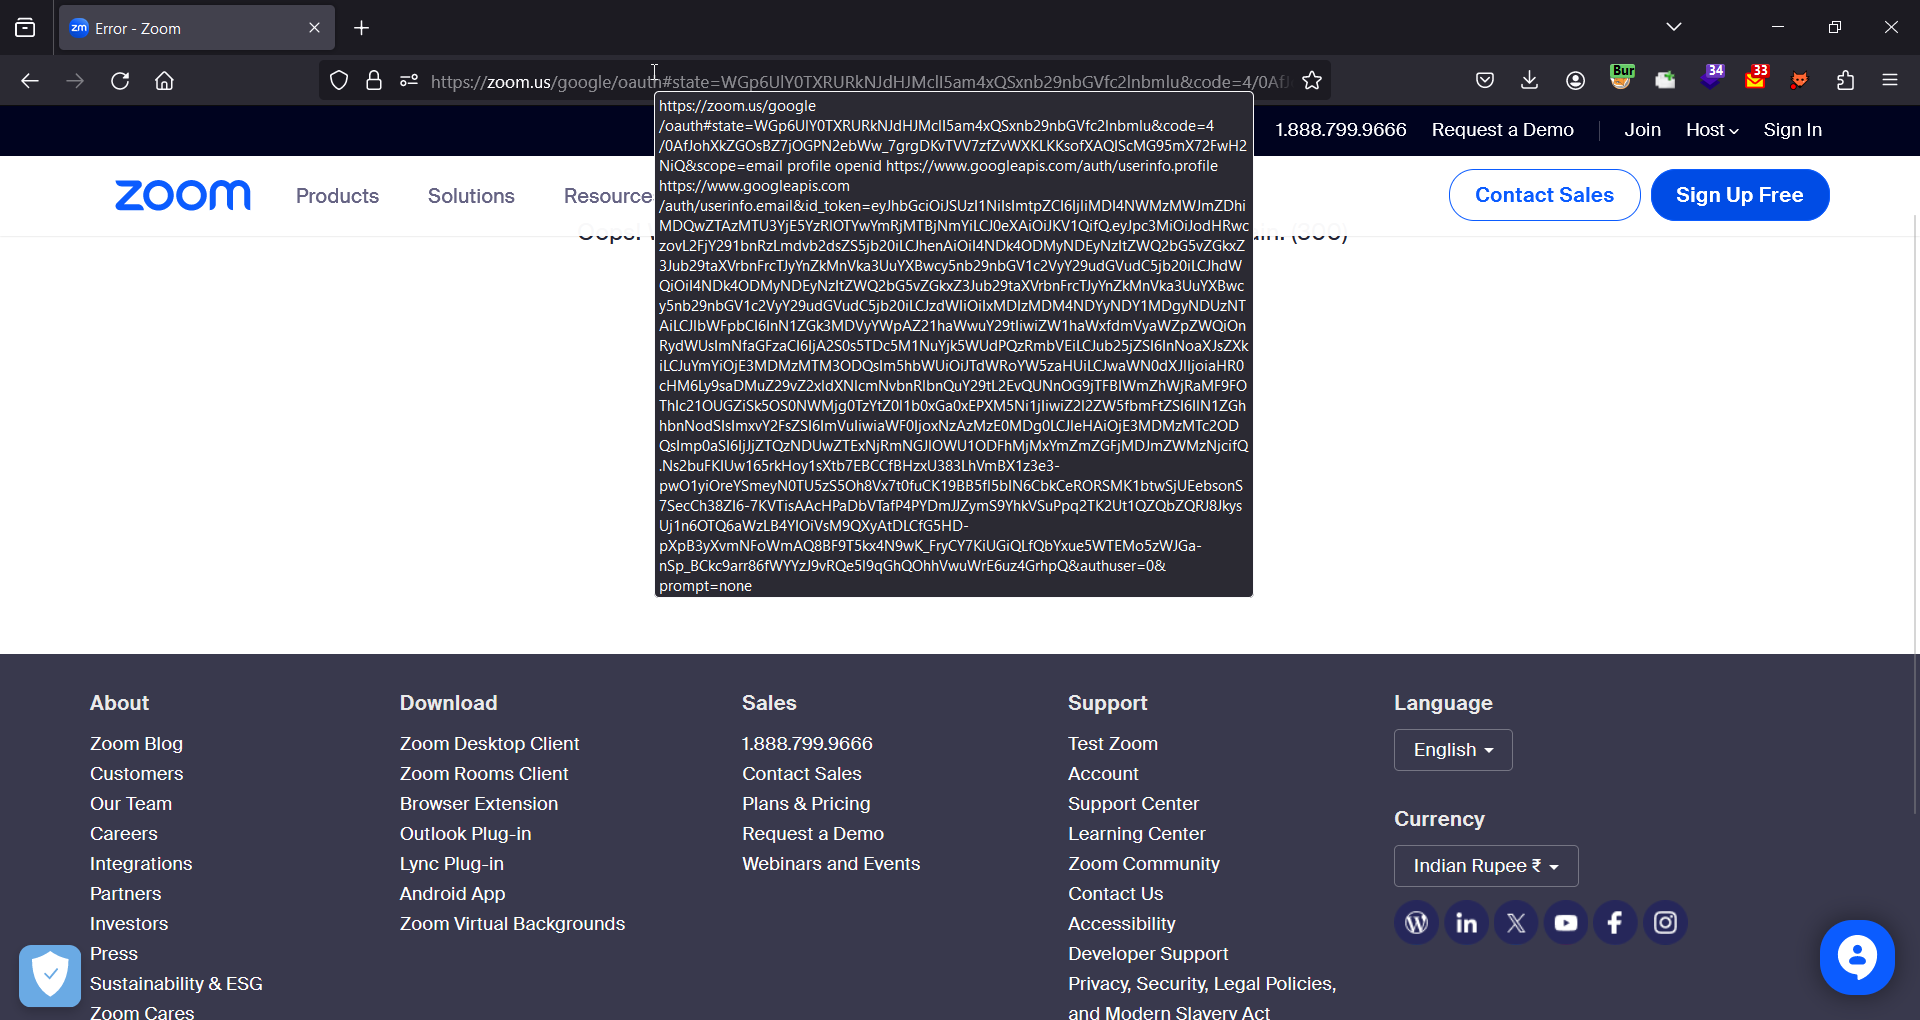1920x1020 pixels.
Task: Visit Zoom's Facebook page icon
Action: click(x=1615, y=923)
